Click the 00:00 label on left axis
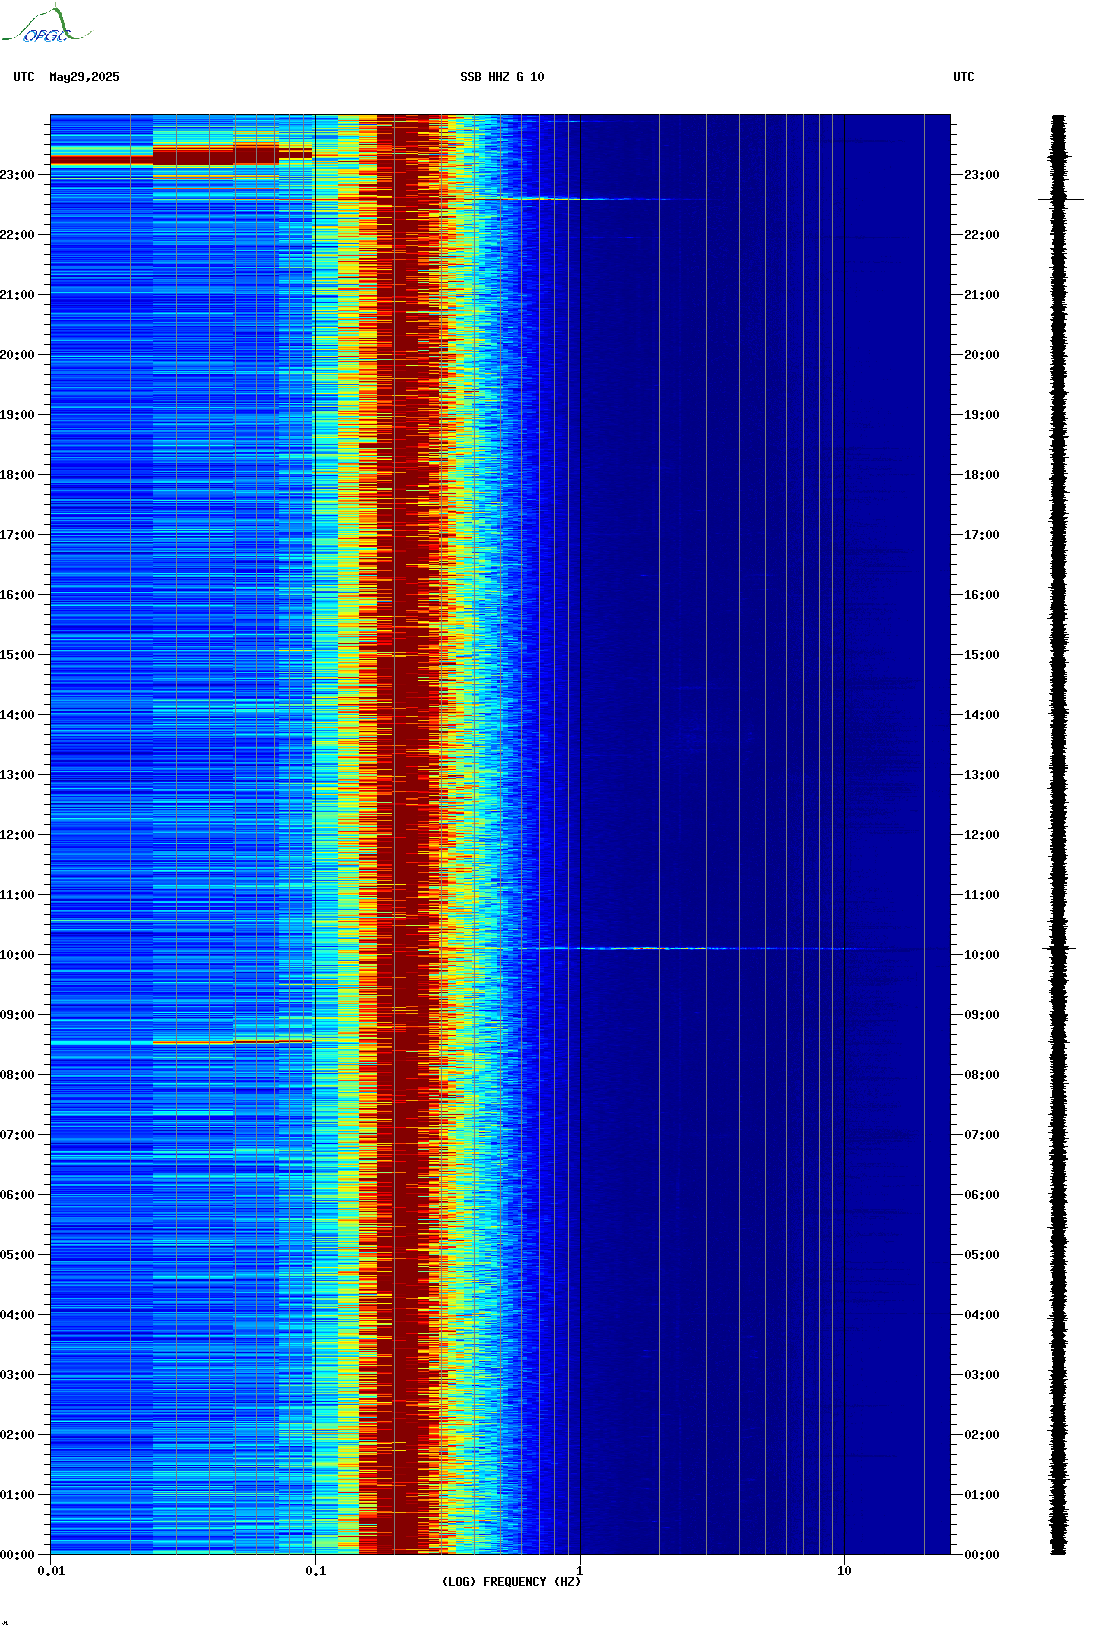The width and height of the screenshot is (1102, 1634). [17, 1555]
